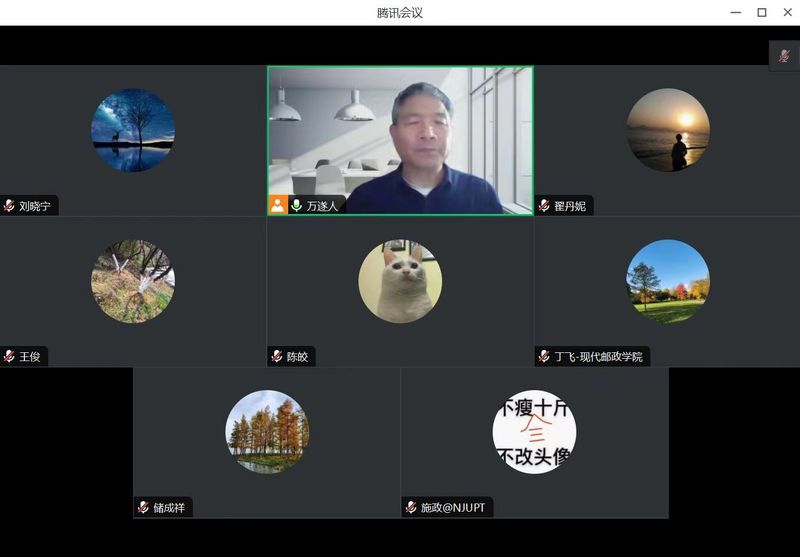The image size is (800, 557).
Task: Click 储成祥's autumn forest avatar
Action: tap(267, 431)
